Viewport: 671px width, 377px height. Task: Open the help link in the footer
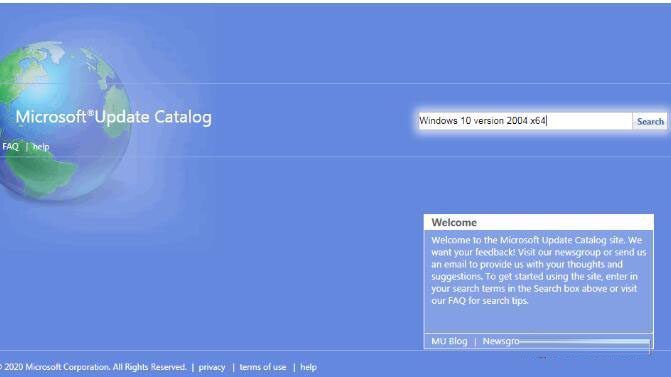pyautogui.click(x=308, y=367)
